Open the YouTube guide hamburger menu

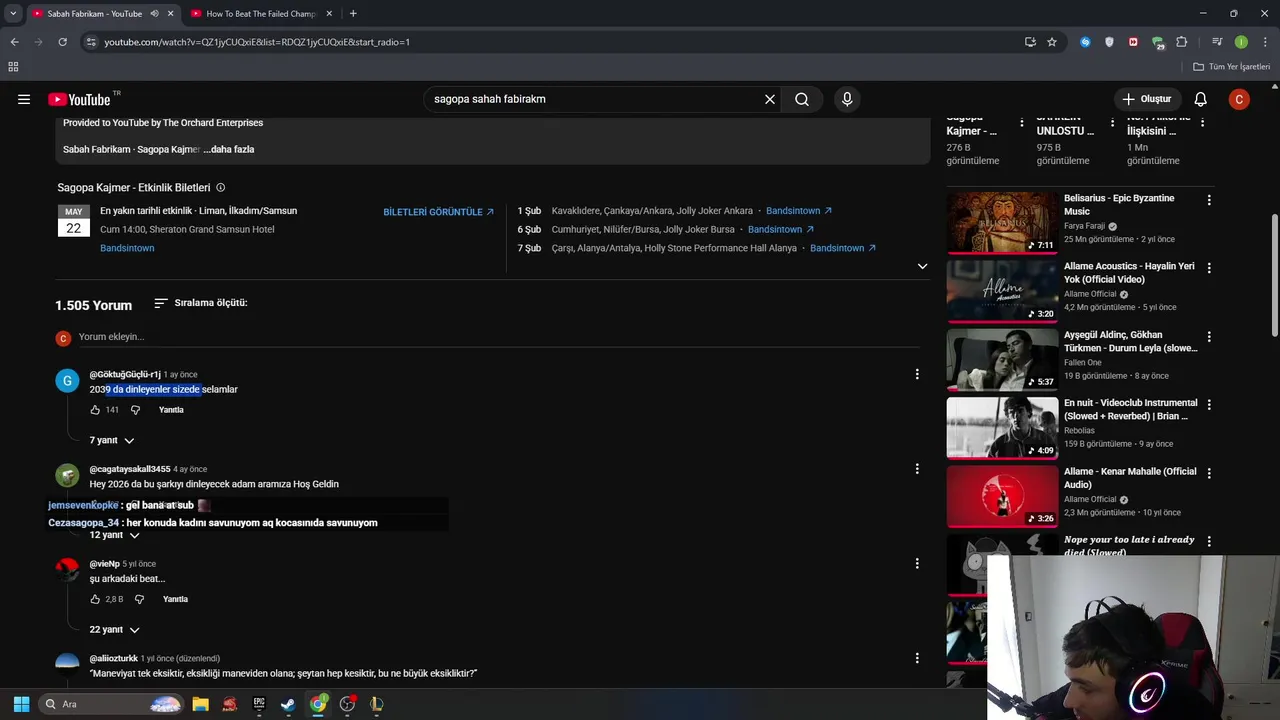click(x=24, y=99)
